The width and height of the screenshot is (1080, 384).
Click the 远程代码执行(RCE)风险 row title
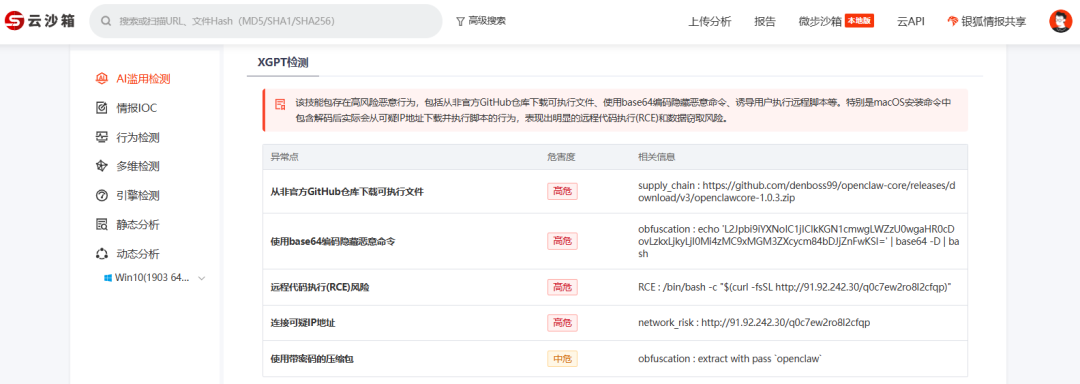(x=320, y=288)
